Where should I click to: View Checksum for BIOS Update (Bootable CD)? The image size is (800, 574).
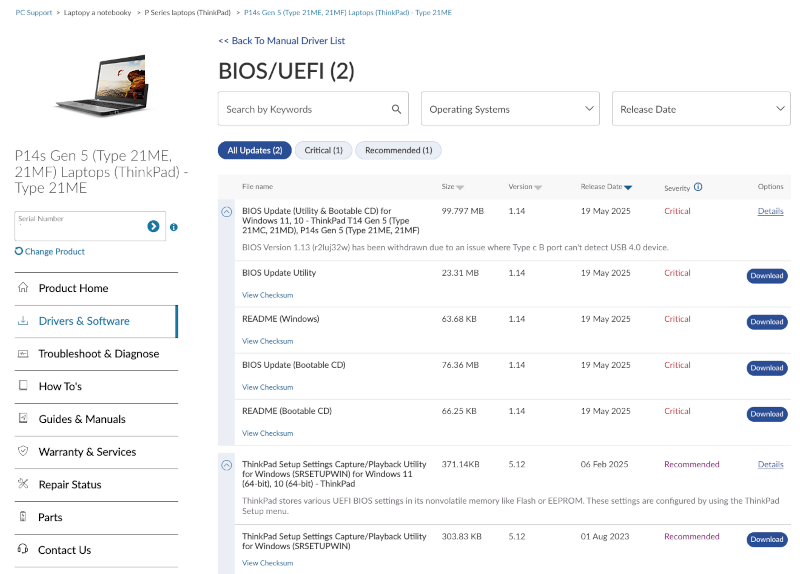click(267, 387)
